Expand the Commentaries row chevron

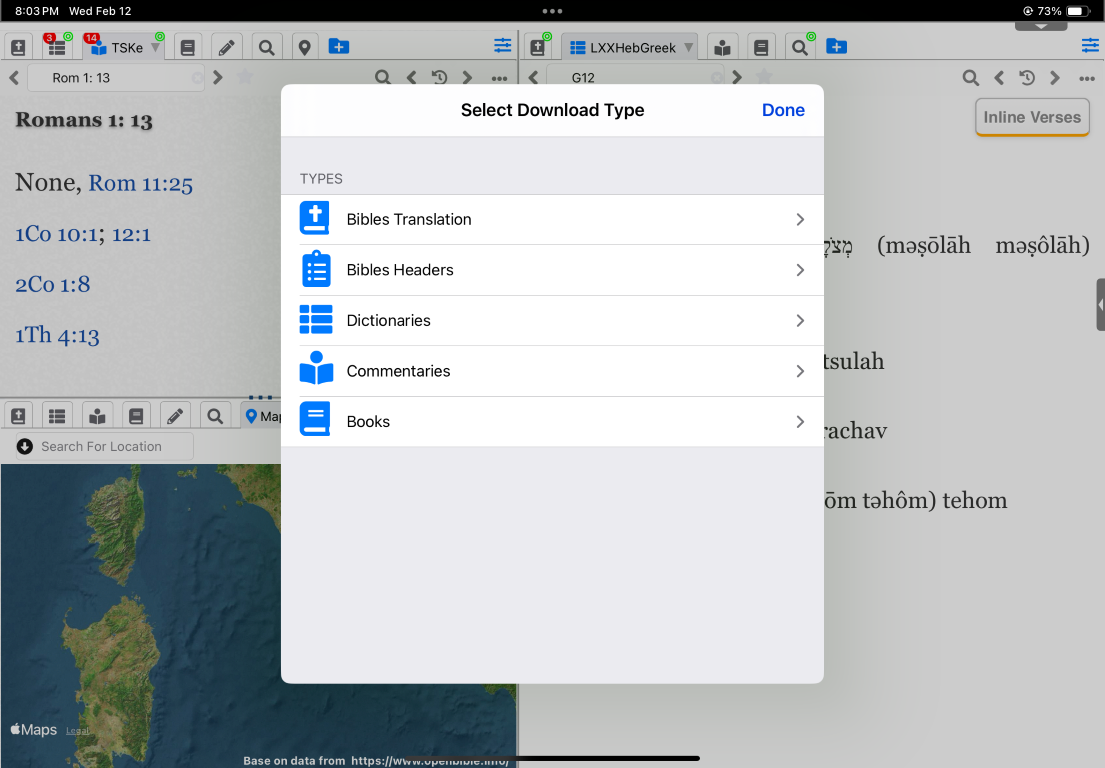800,371
